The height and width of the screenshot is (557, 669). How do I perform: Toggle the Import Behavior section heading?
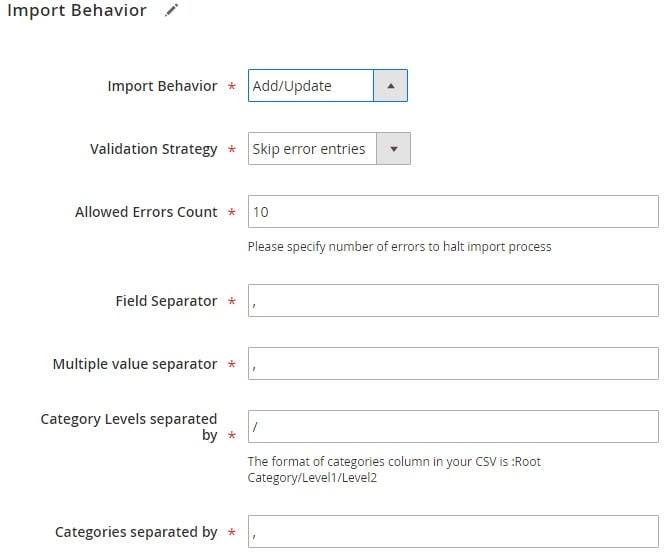(77, 10)
